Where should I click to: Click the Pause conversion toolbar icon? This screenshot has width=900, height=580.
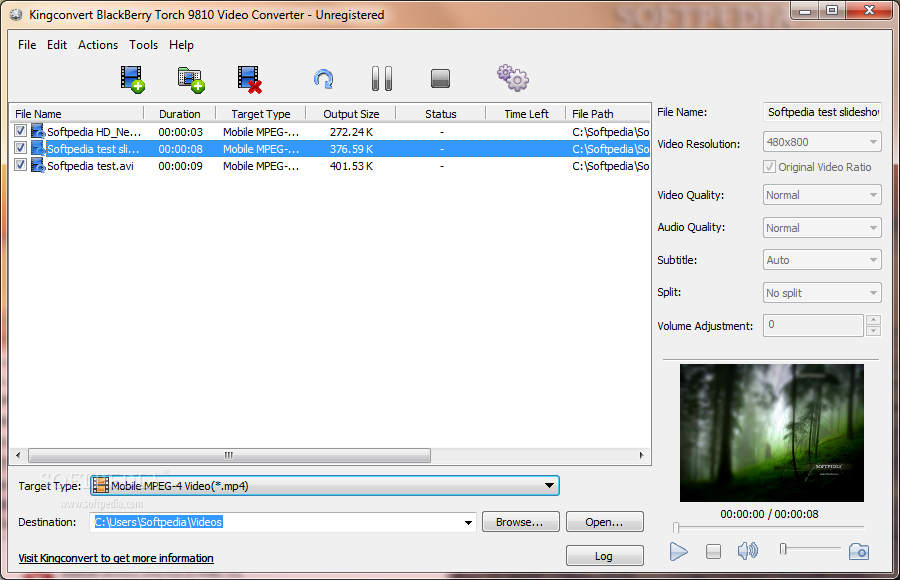(x=382, y=79)
